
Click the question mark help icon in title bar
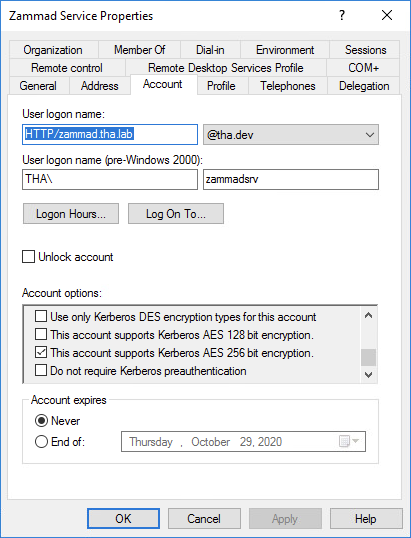342,15
